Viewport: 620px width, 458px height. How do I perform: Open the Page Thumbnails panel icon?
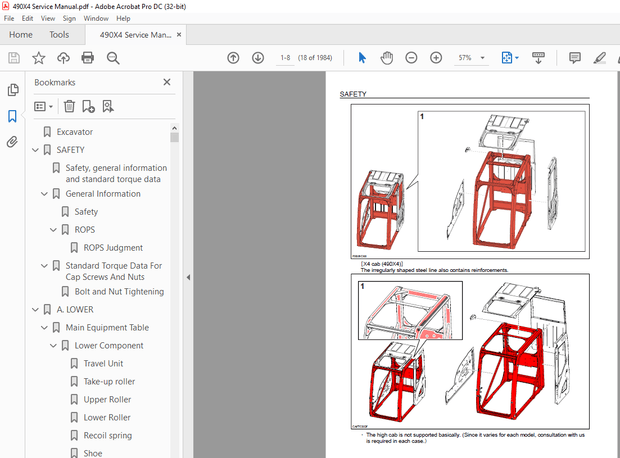[13, 90]
